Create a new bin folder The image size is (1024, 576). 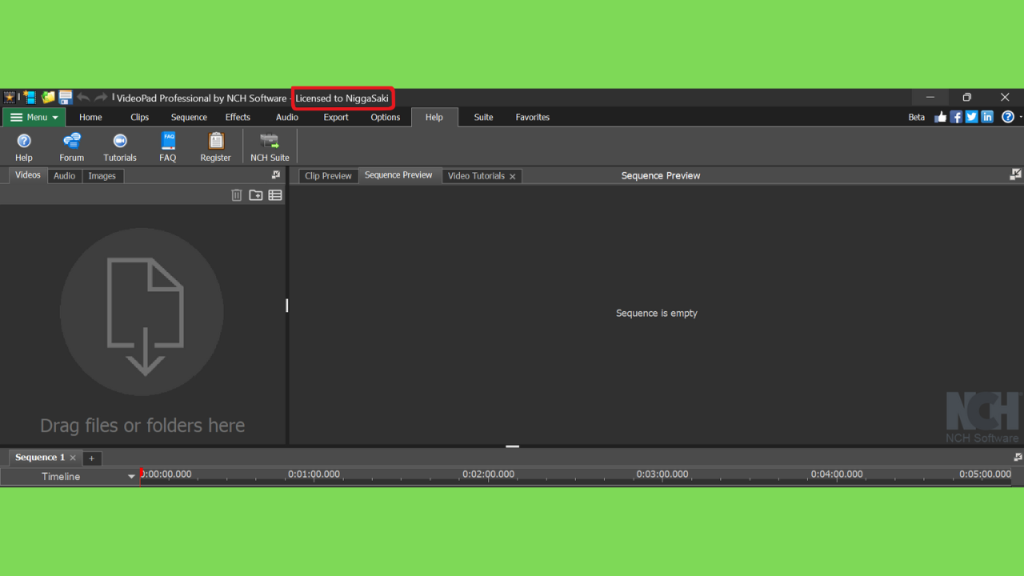255,195
